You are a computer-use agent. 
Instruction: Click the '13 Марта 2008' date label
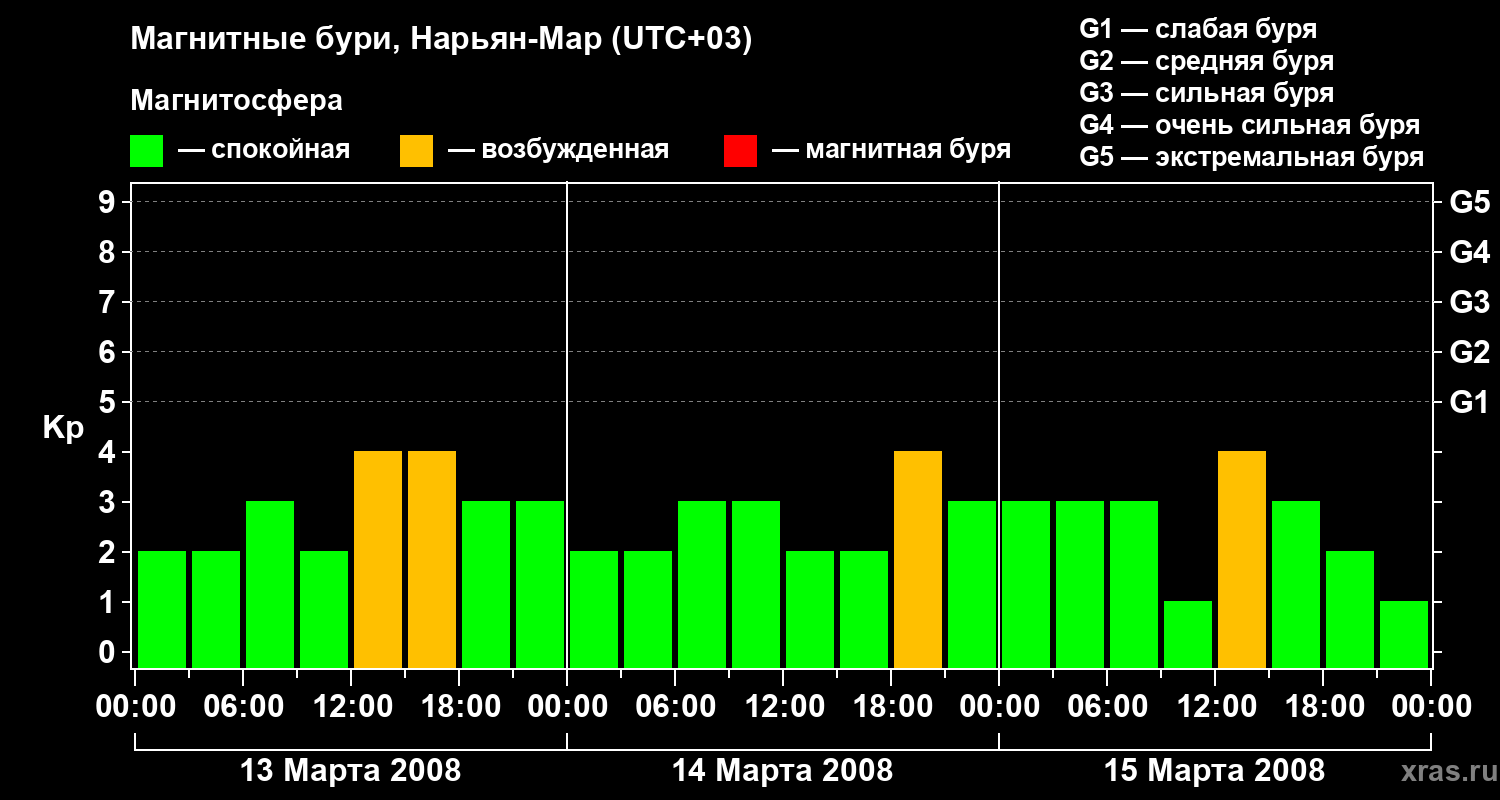351,771
